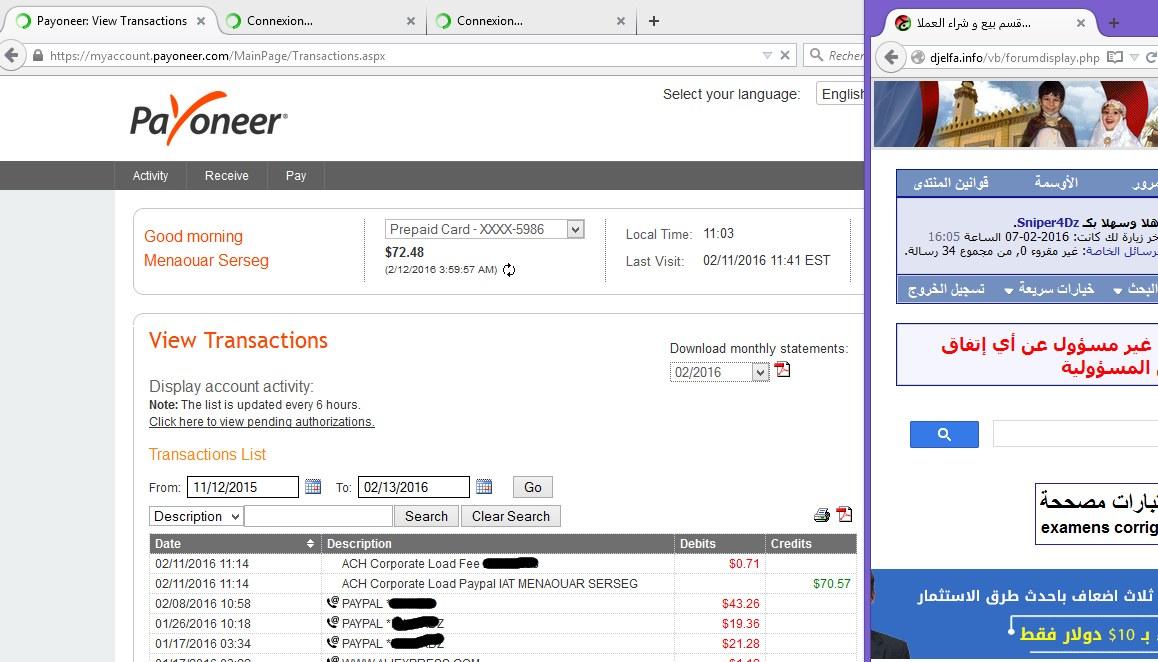Click the phone icon on the $21.28 PAYPAL row
1158x662 pixels.
pos(332,642)
